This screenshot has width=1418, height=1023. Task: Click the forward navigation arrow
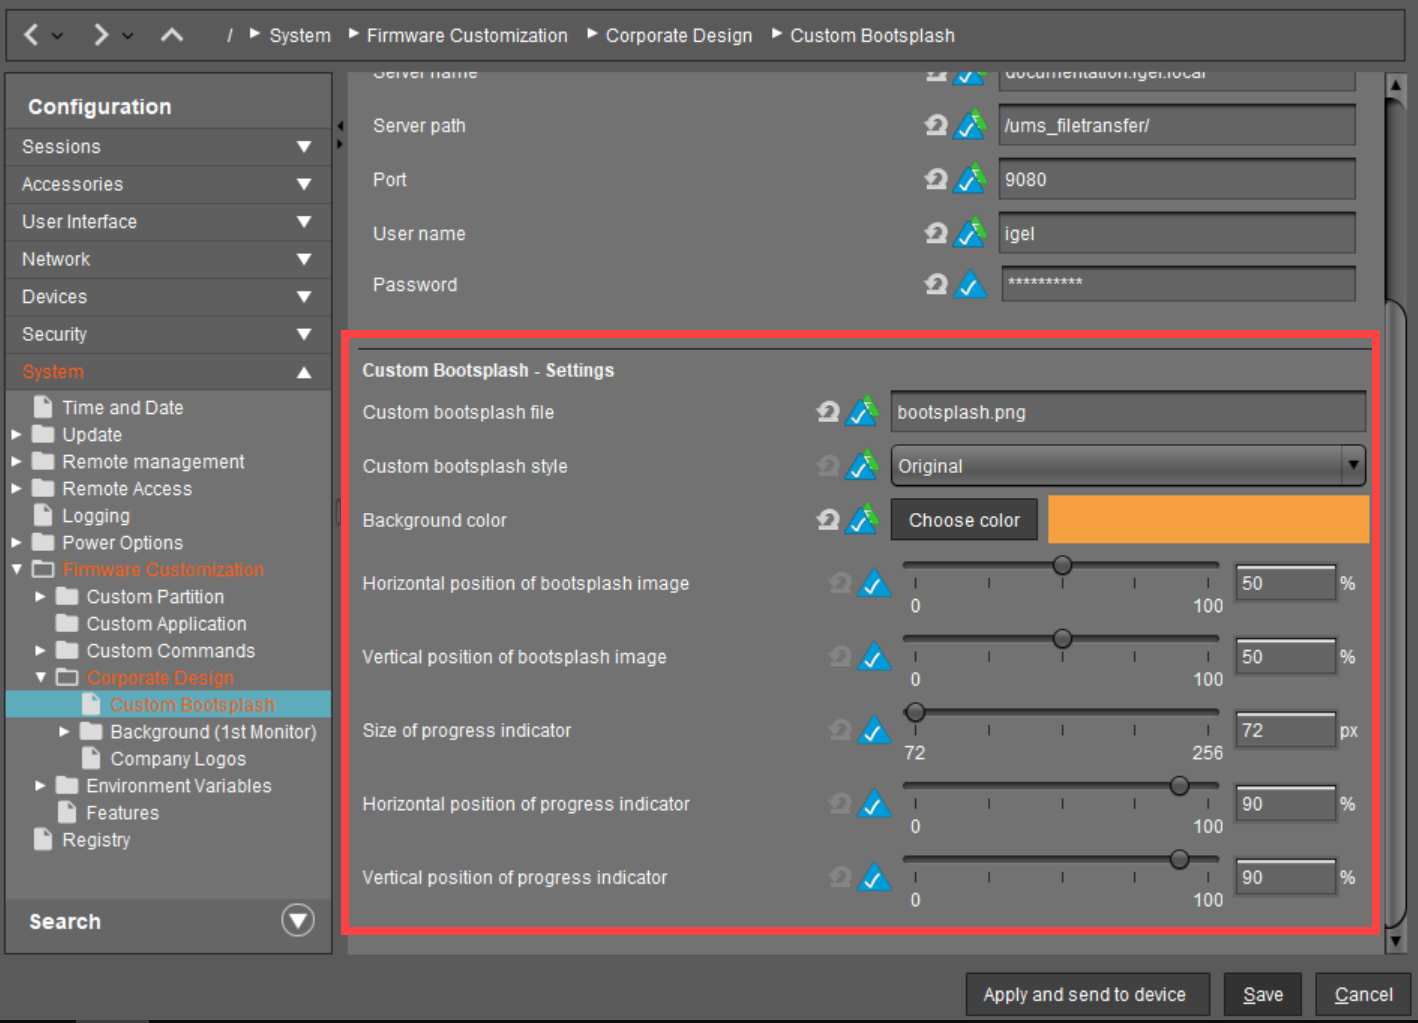100,35
